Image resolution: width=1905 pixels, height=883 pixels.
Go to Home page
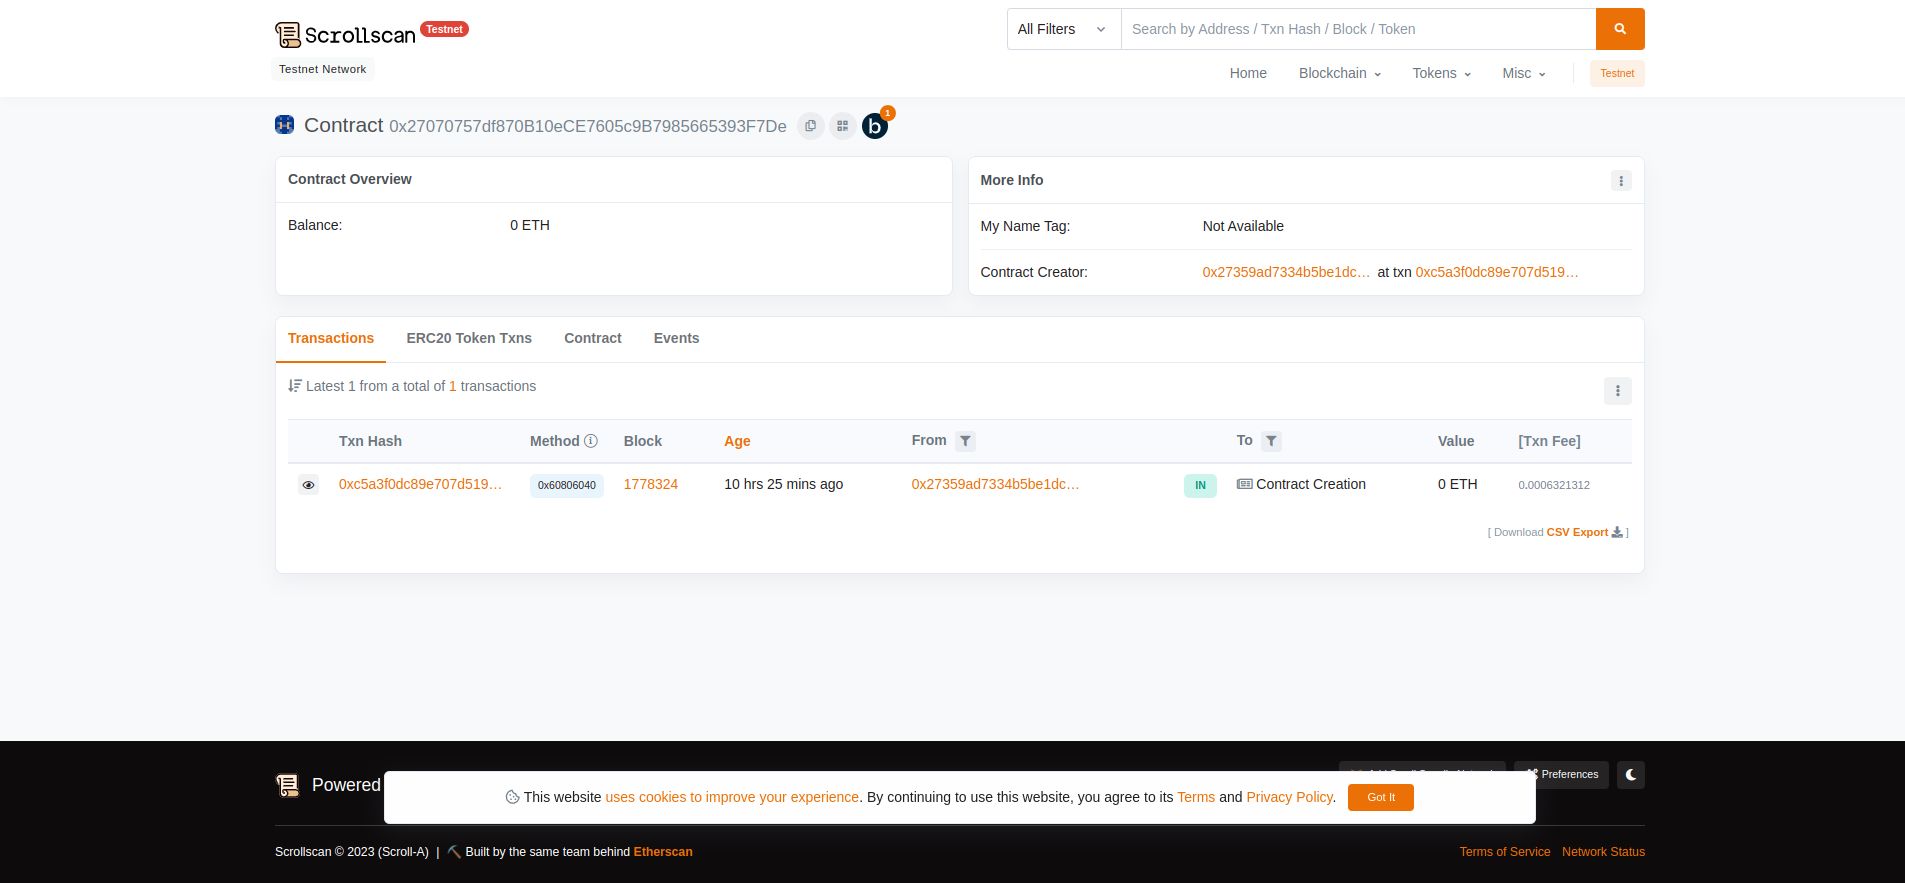pos(1248,73)
